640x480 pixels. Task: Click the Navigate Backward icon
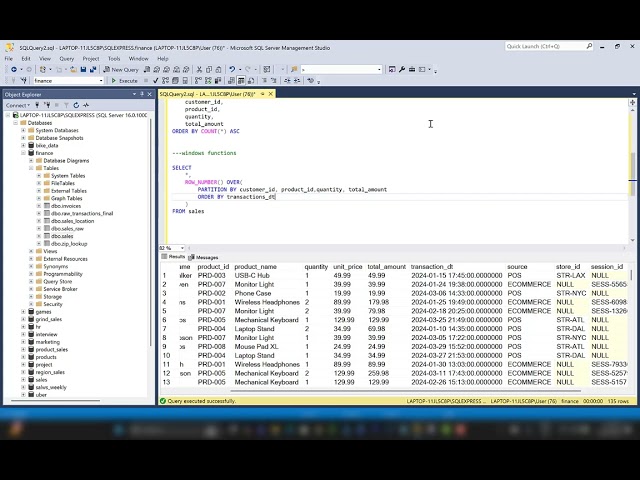14,69
